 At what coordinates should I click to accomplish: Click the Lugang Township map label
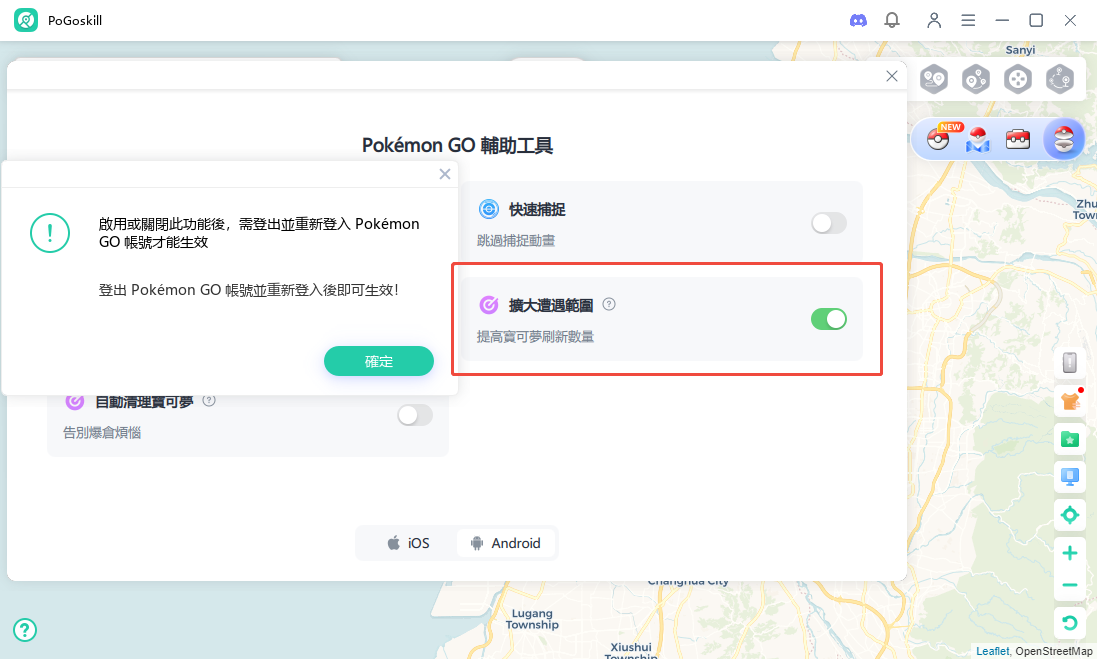pyautogui.click(x=532, y=619)
